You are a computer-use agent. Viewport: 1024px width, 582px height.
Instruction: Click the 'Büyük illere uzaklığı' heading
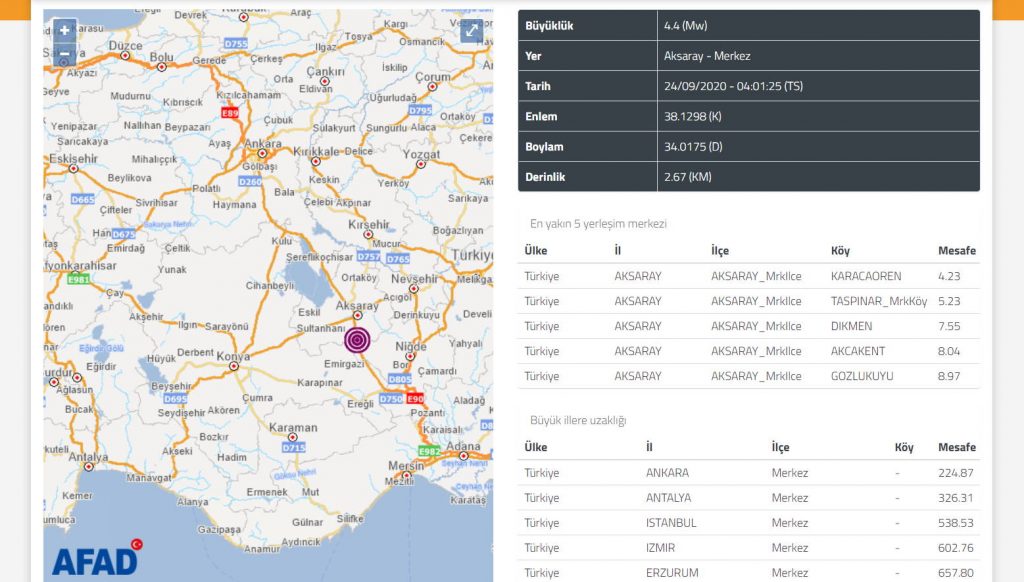tap(578, 420)
